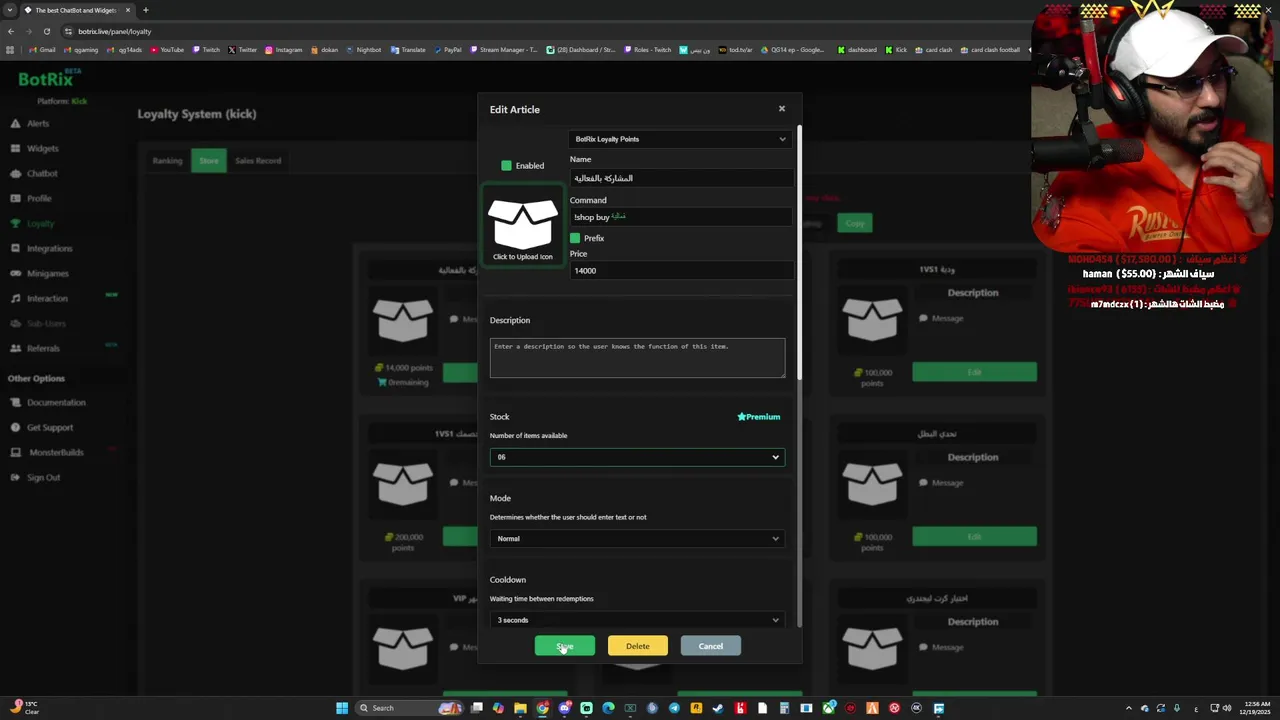
Task: Open the Instagram bookmark
Action: coord(283,50)
